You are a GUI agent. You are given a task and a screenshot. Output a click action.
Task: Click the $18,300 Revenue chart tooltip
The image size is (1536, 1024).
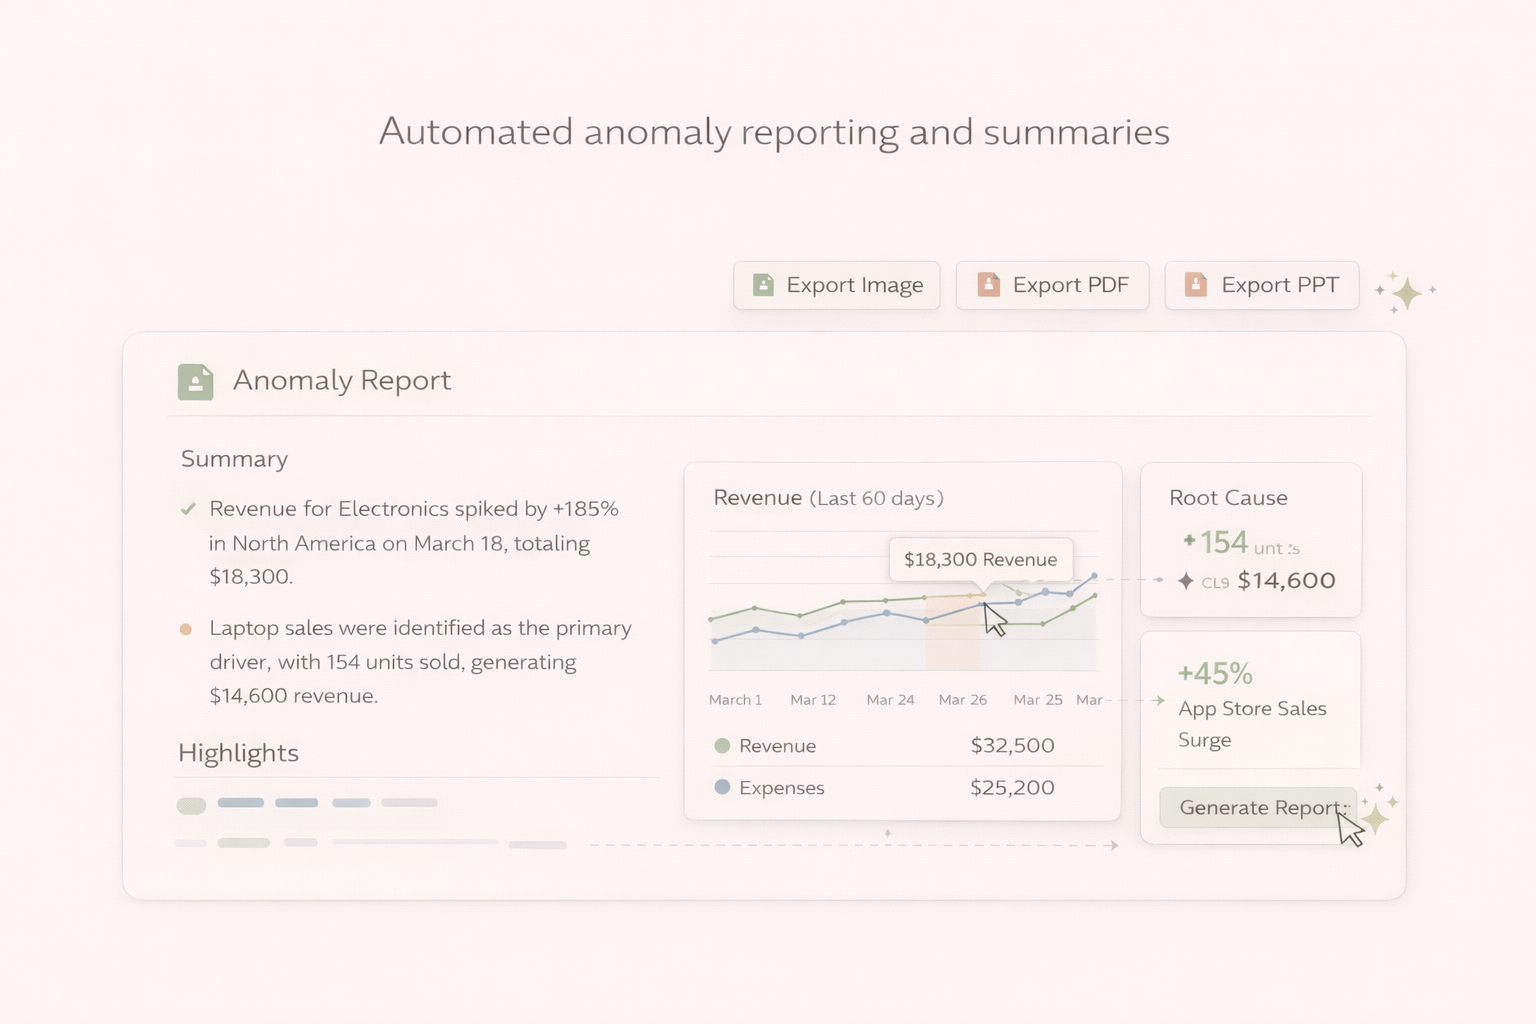tap(980, 559)
